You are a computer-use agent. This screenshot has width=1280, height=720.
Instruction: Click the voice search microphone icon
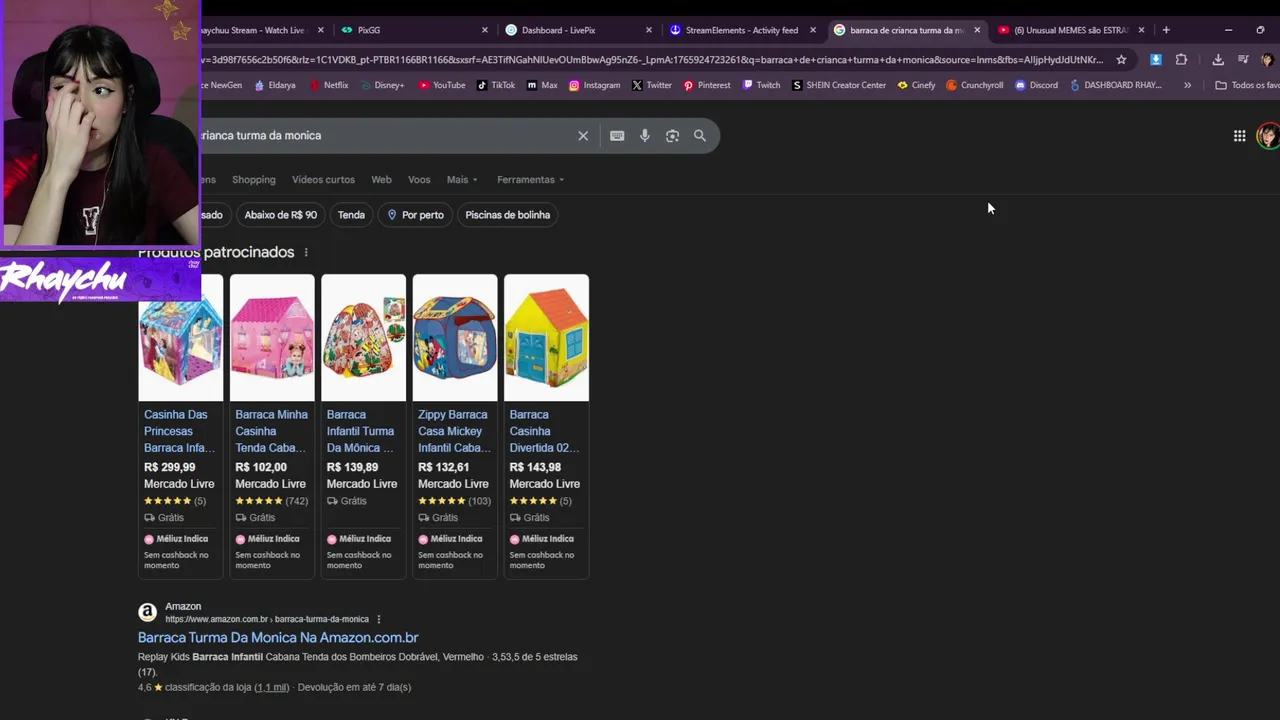pyautogui.click(x=645, y=136)
